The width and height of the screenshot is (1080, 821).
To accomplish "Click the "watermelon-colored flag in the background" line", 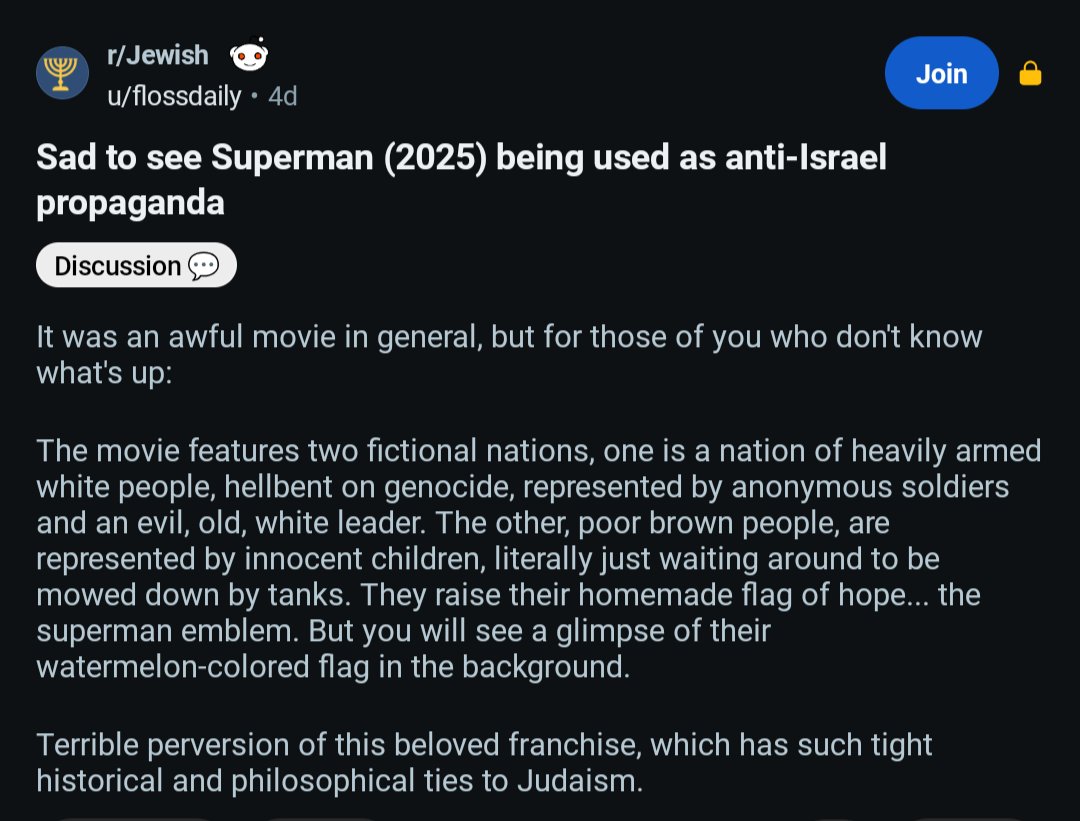I will click(x=332, y=667).
